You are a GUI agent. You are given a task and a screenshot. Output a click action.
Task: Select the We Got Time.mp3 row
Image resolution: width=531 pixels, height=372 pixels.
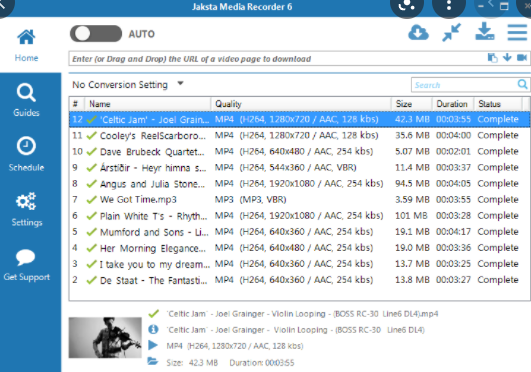click(299, 200)
